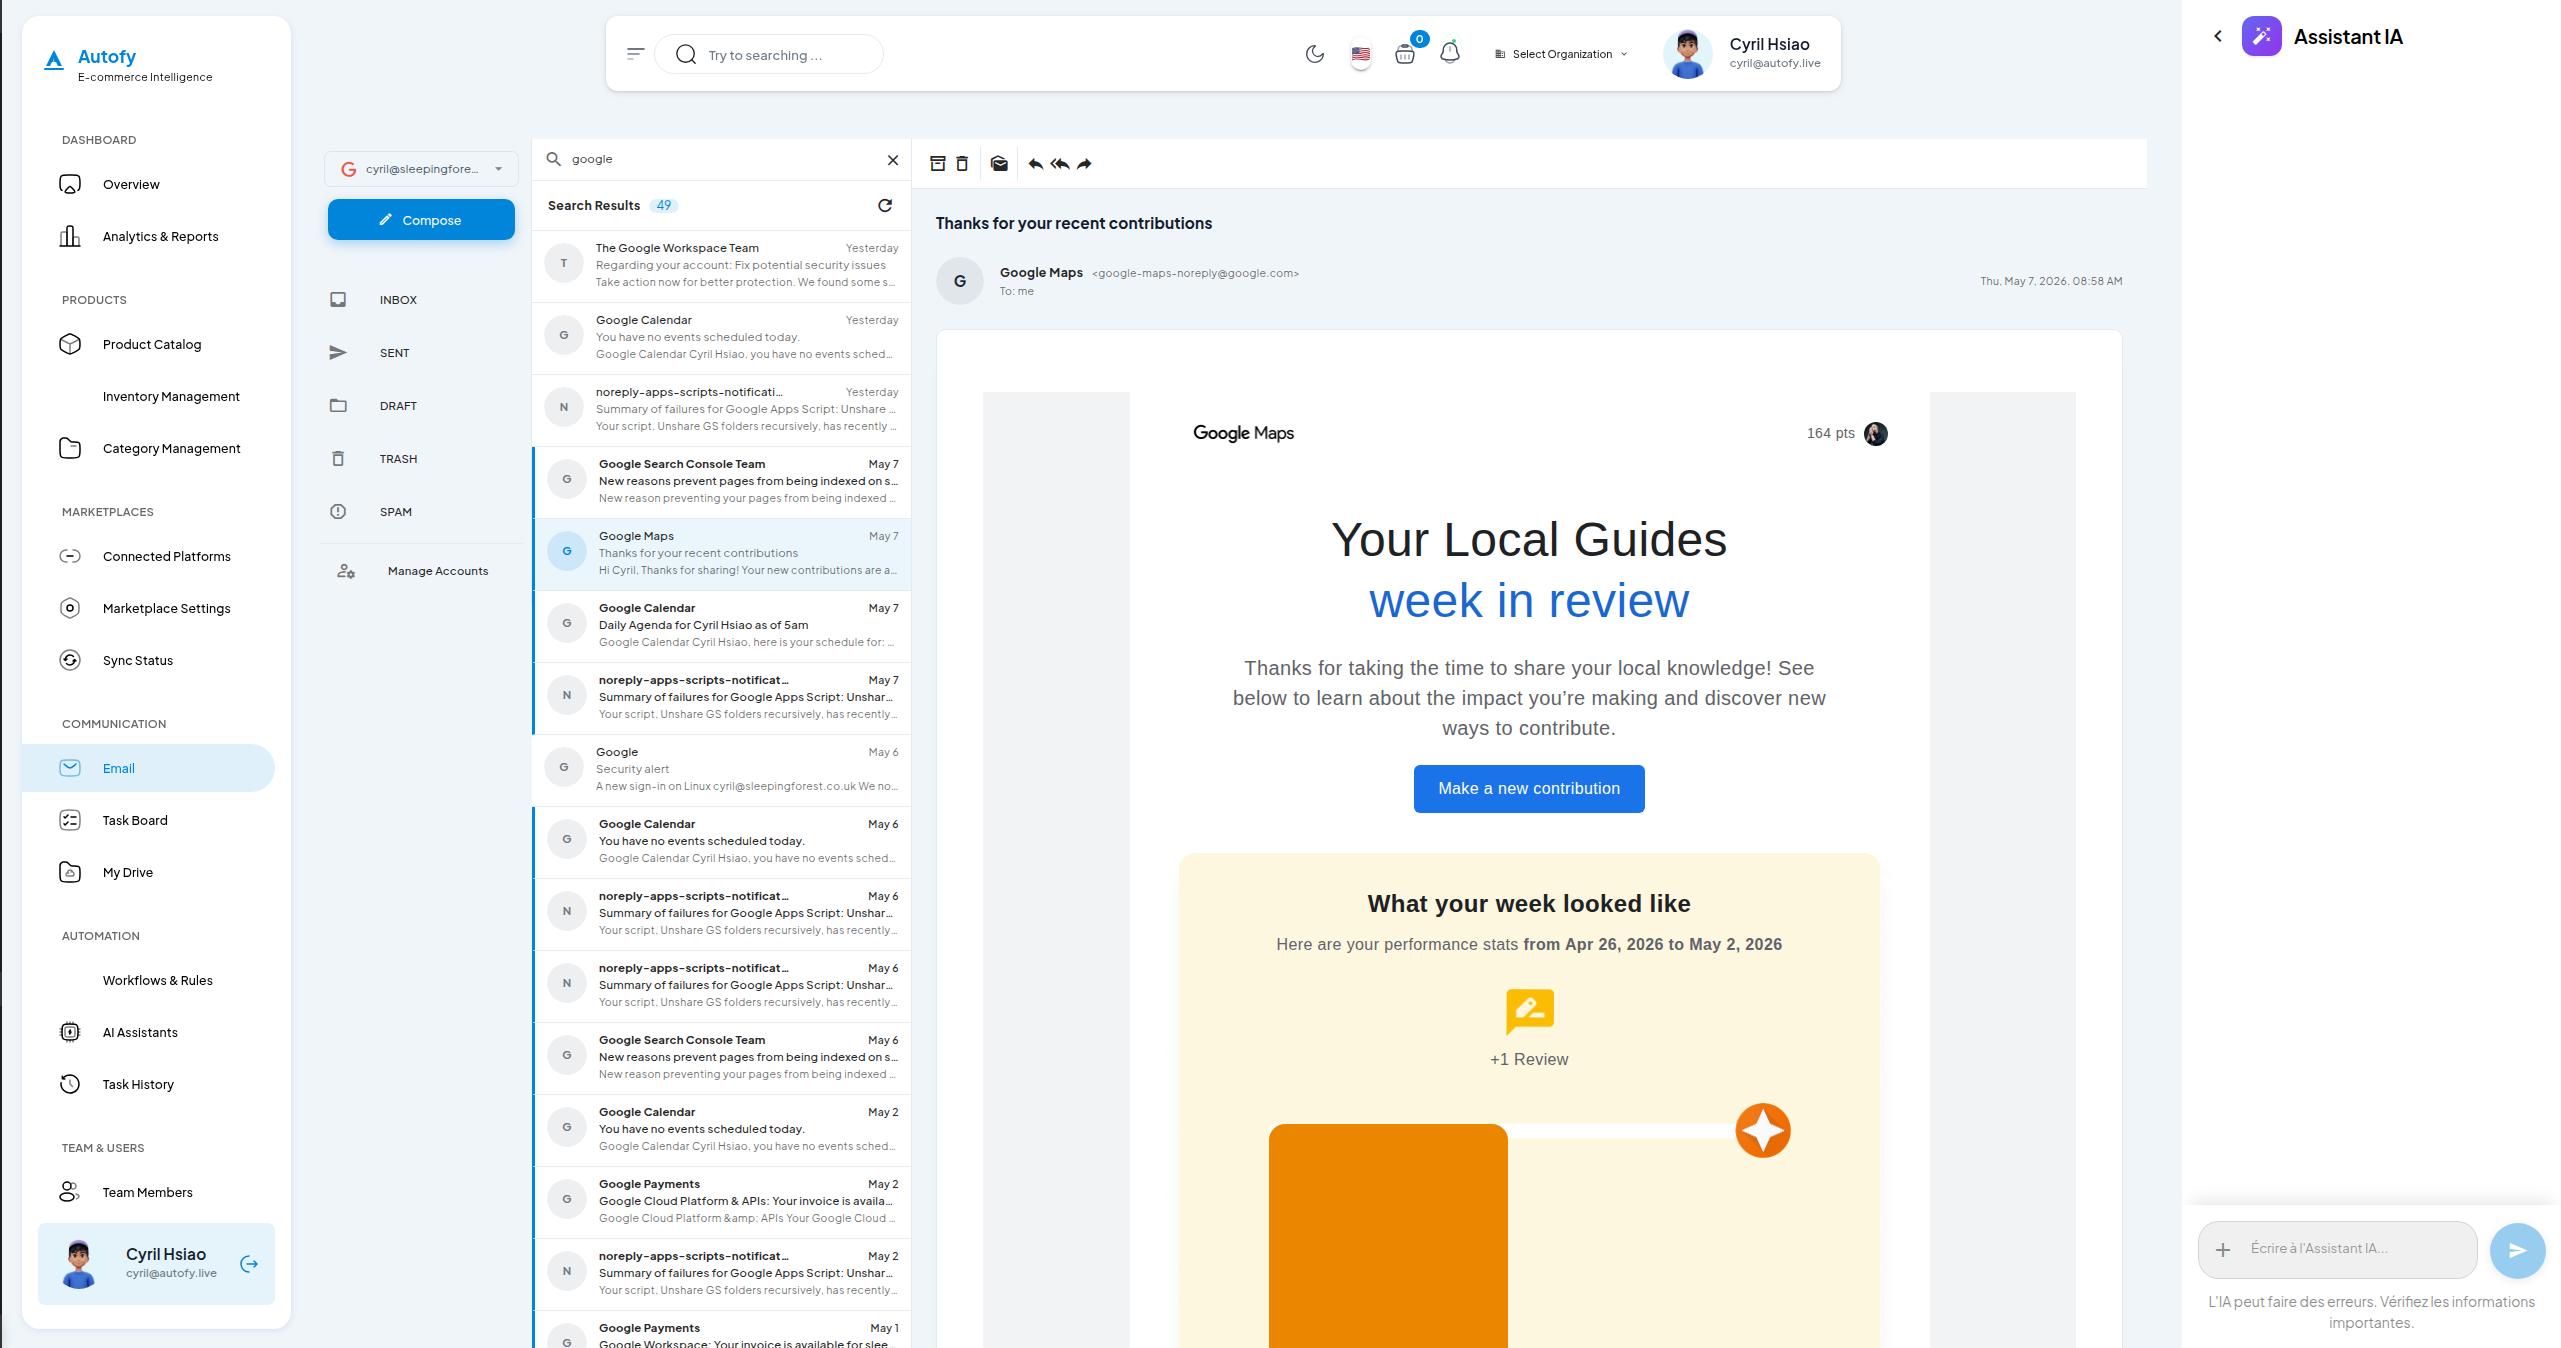The height and width of the screenshot is (1348, 2561).
Task: Toggle dark mode moon icon
Action: pos(1315,54)
